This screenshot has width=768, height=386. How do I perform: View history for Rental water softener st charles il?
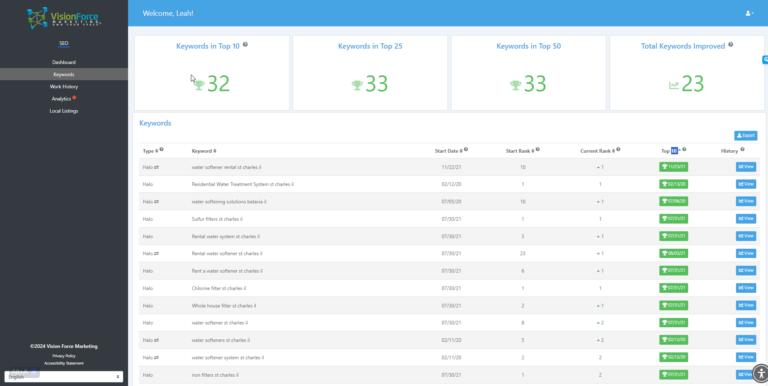point(746,254)
